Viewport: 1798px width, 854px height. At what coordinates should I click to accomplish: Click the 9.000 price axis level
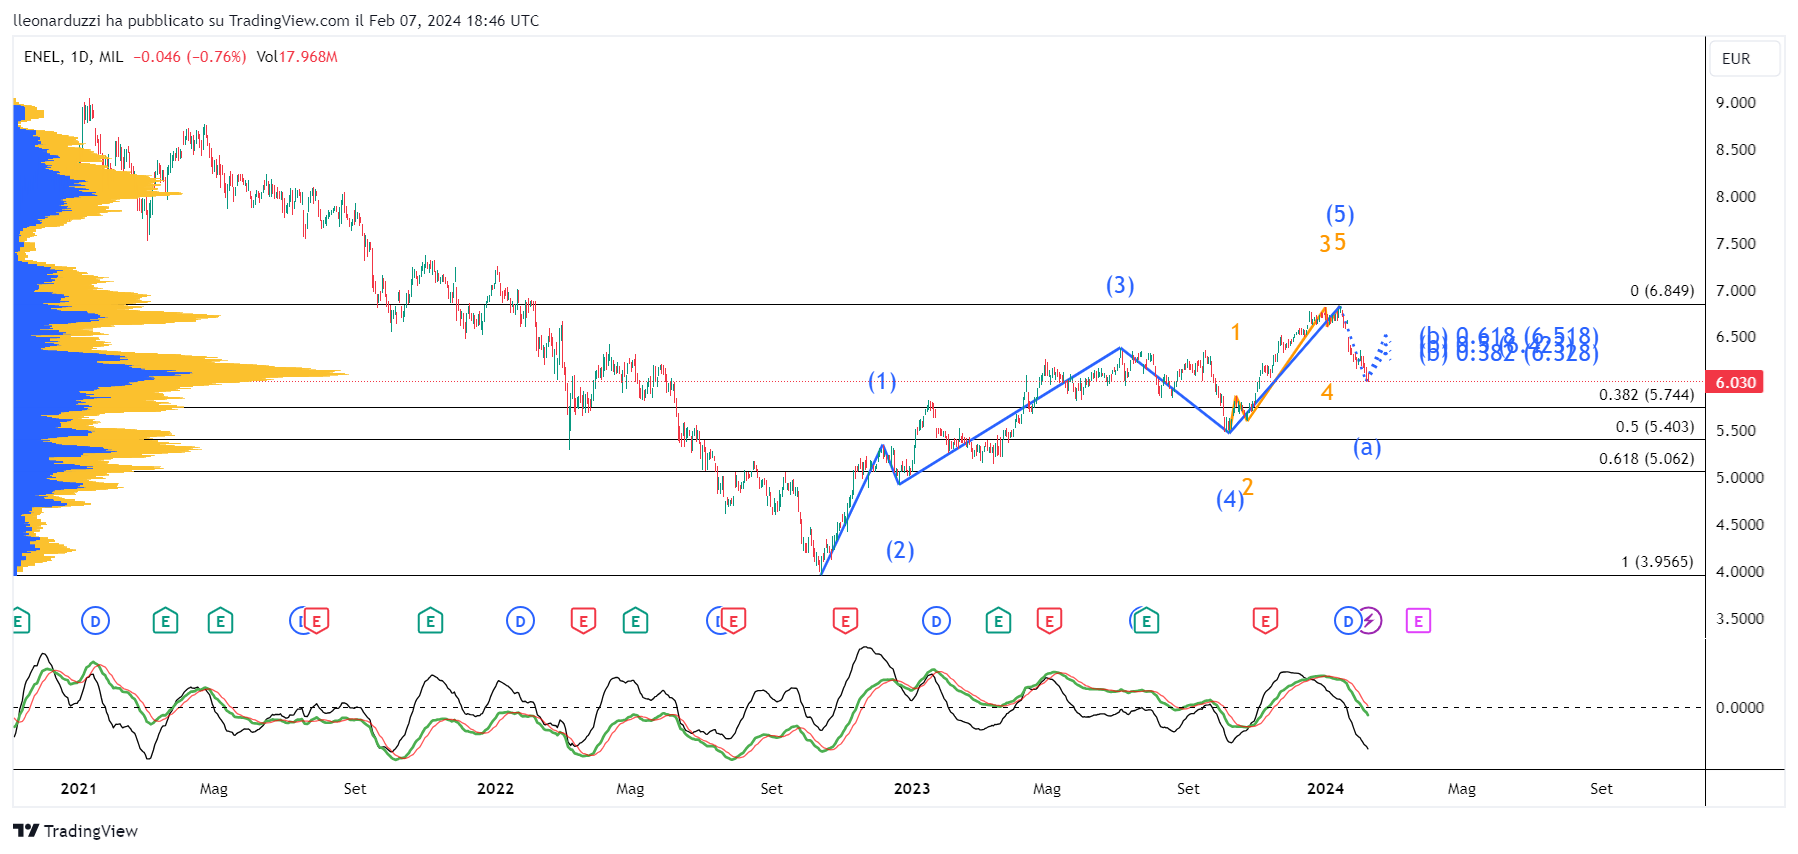click(x=1736, y=103)
